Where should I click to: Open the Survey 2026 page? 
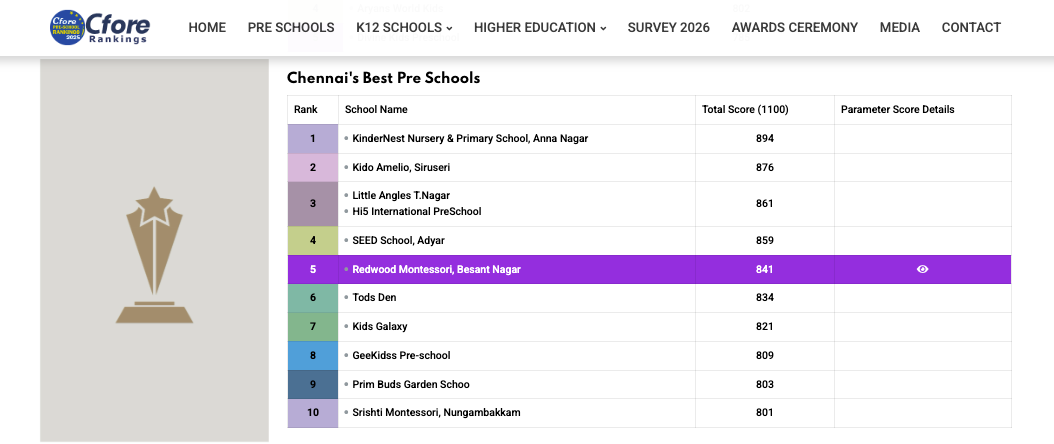point(668,28)
